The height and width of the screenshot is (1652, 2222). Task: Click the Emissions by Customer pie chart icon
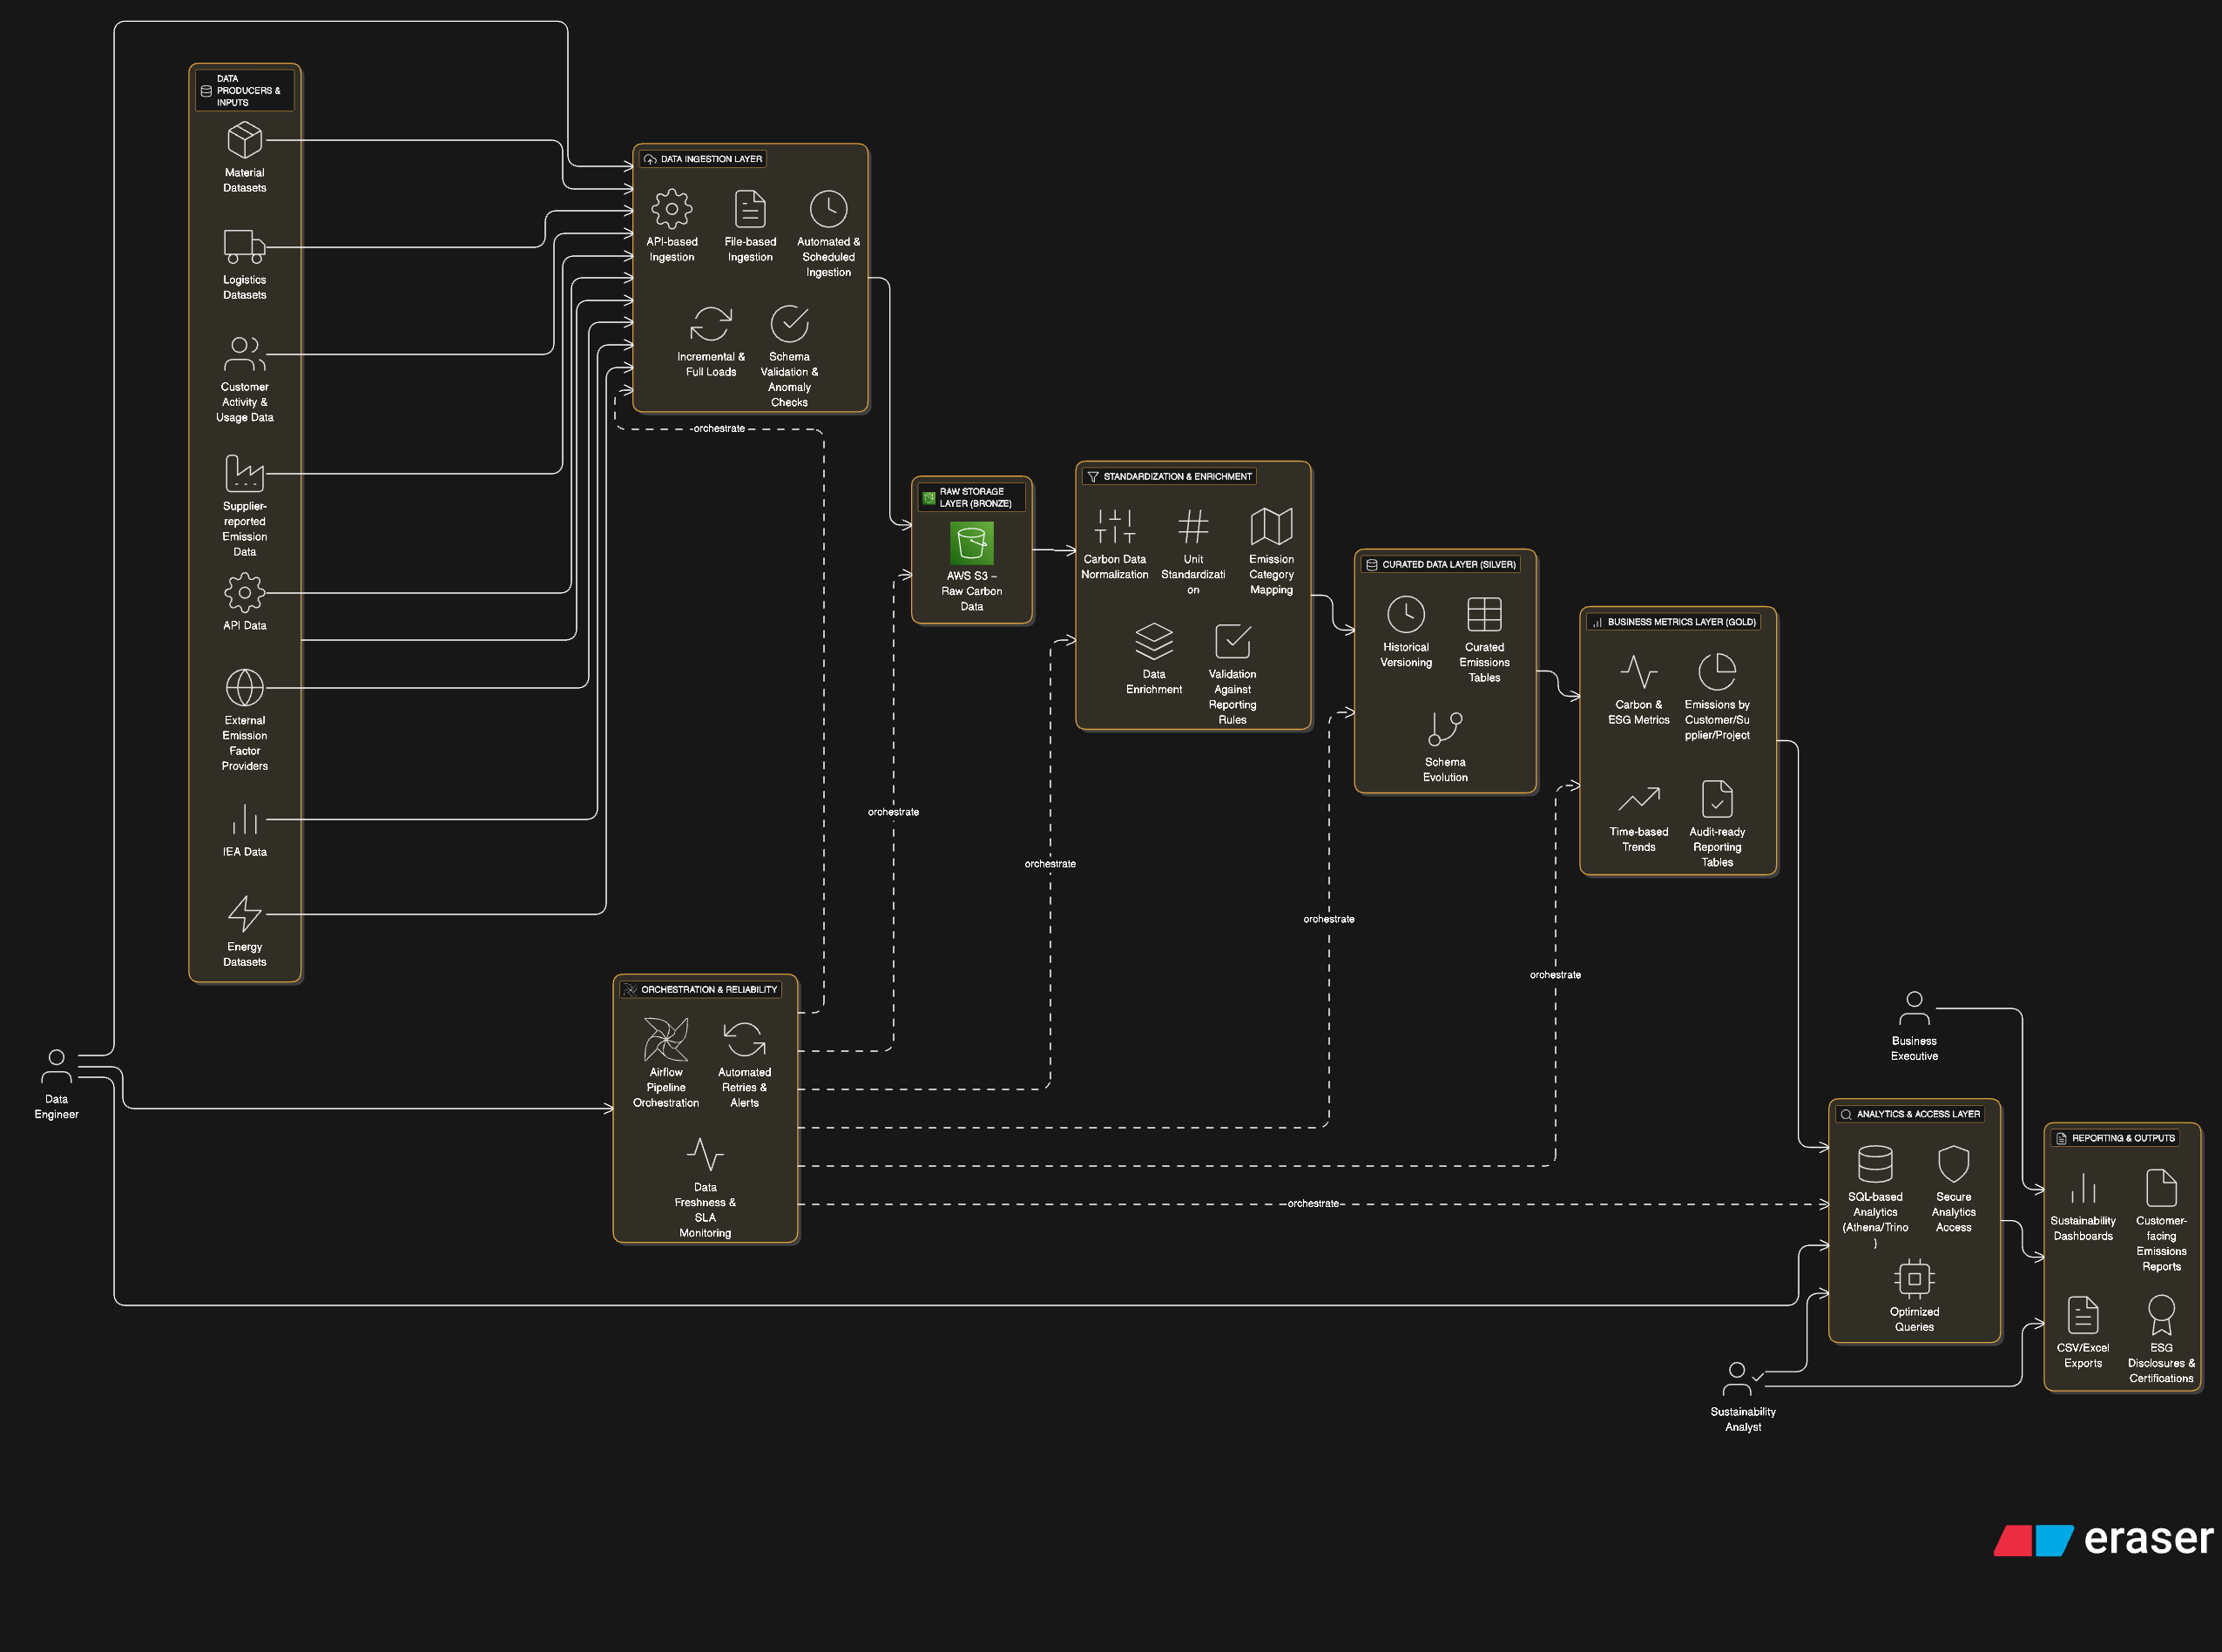pos(1716,671)
